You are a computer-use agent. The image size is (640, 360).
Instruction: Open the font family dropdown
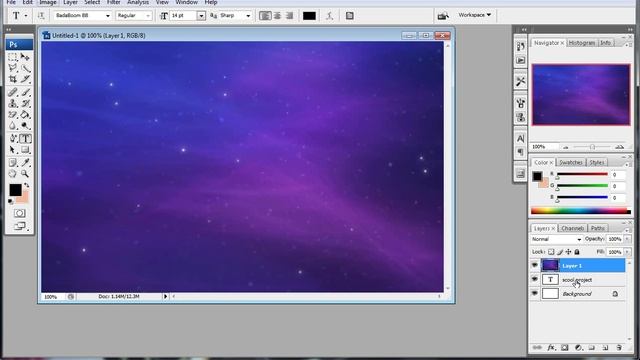click(108, 16)
